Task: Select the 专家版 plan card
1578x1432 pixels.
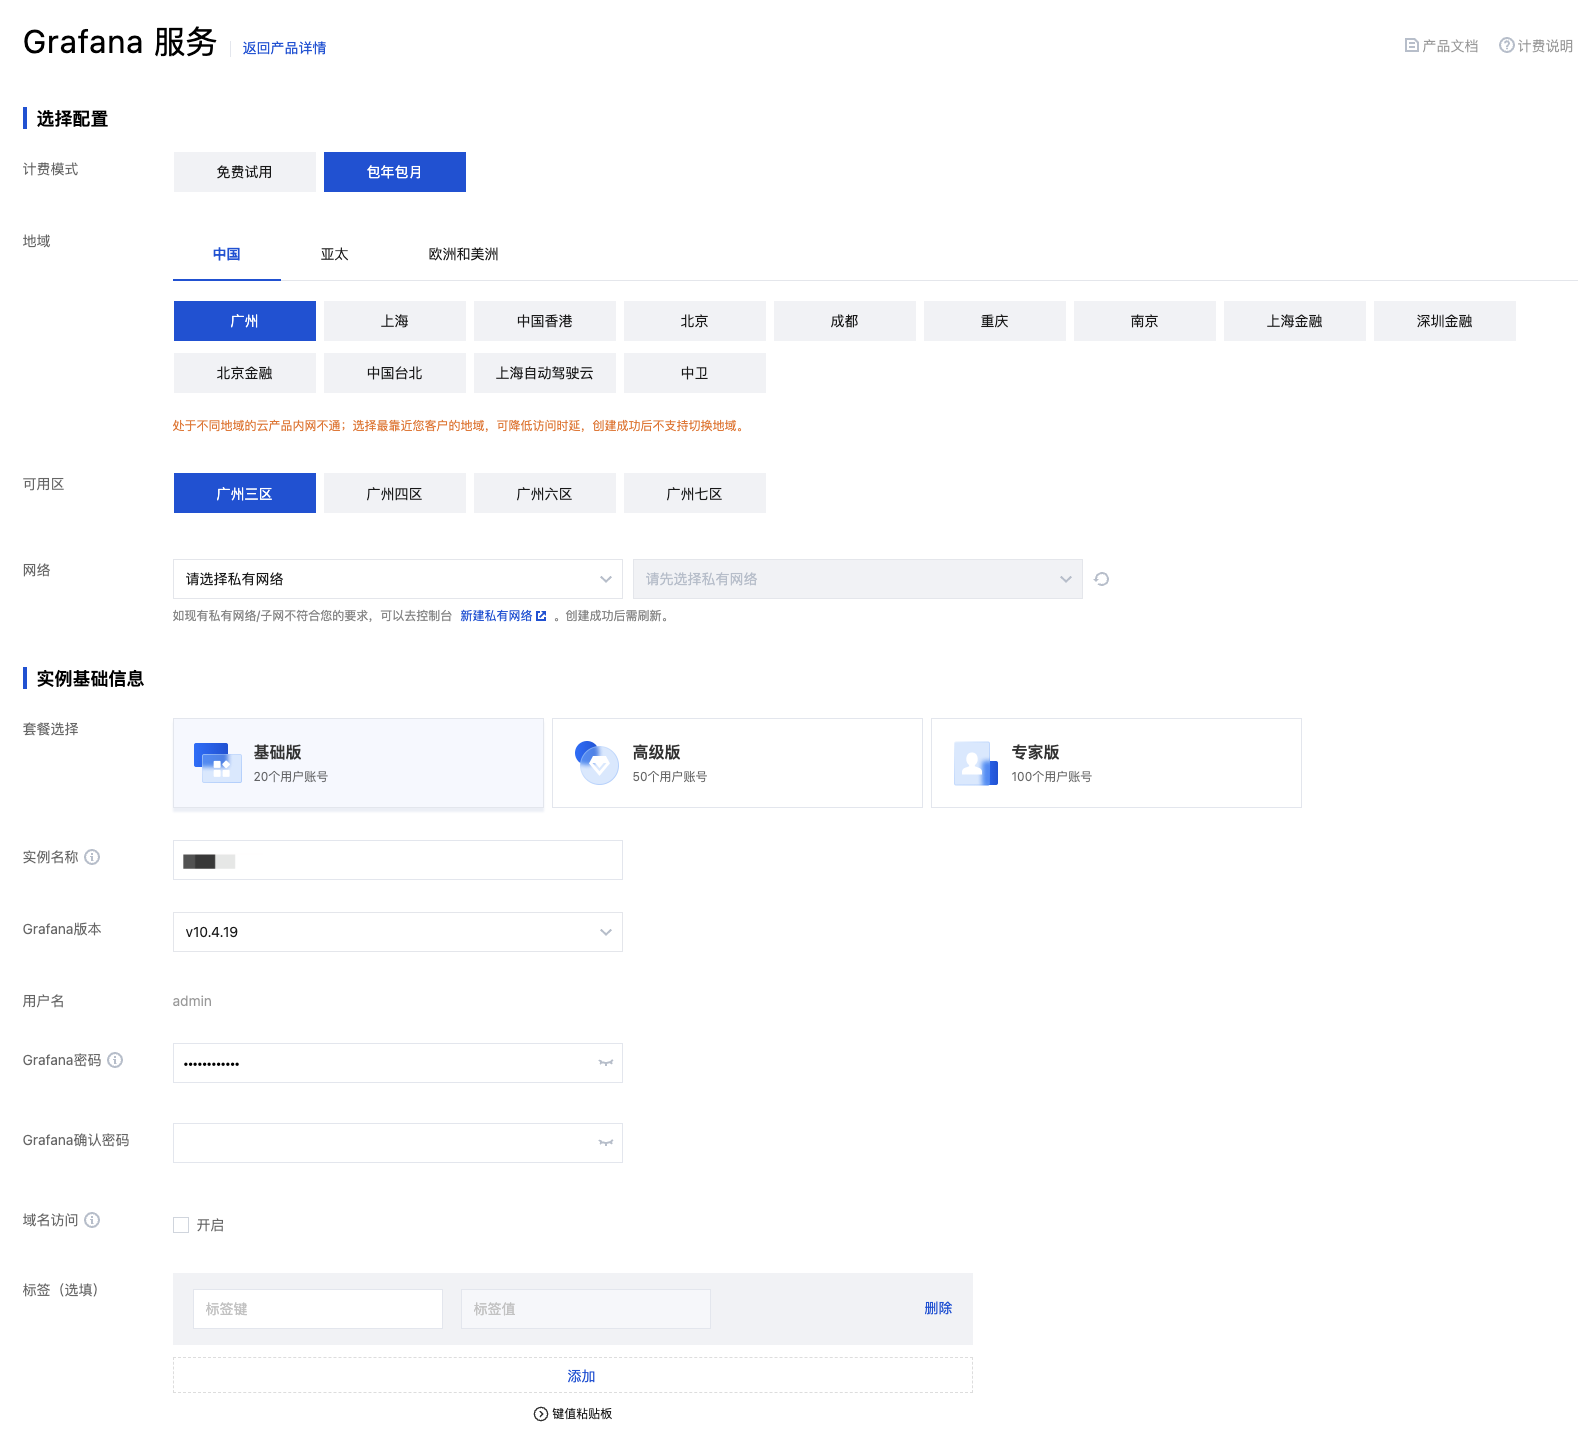Action: (x=1116, y=763)
